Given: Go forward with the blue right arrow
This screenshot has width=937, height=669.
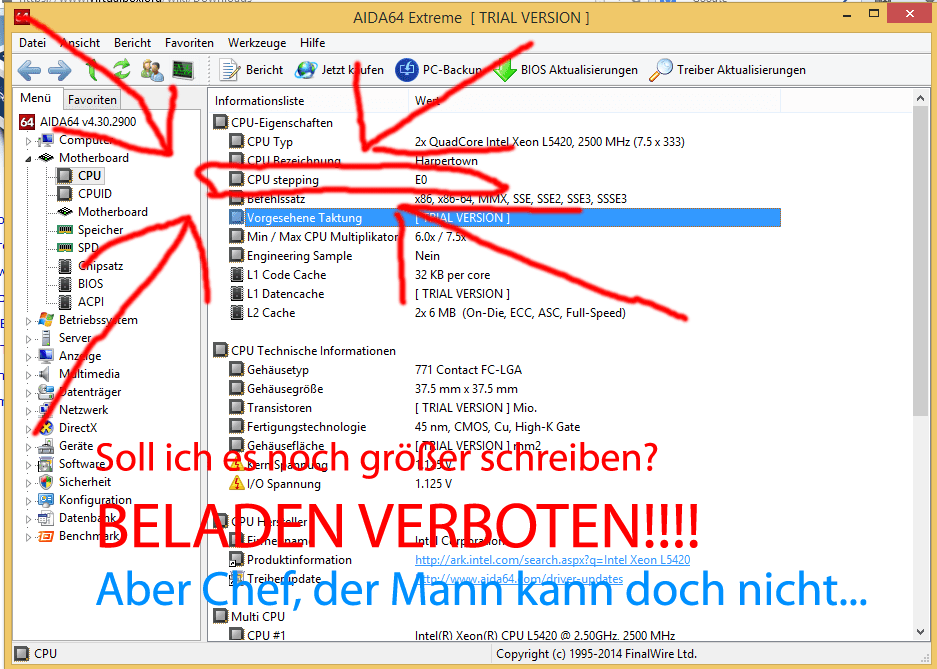Looking at the screenshot, I should tap(60, 70).
